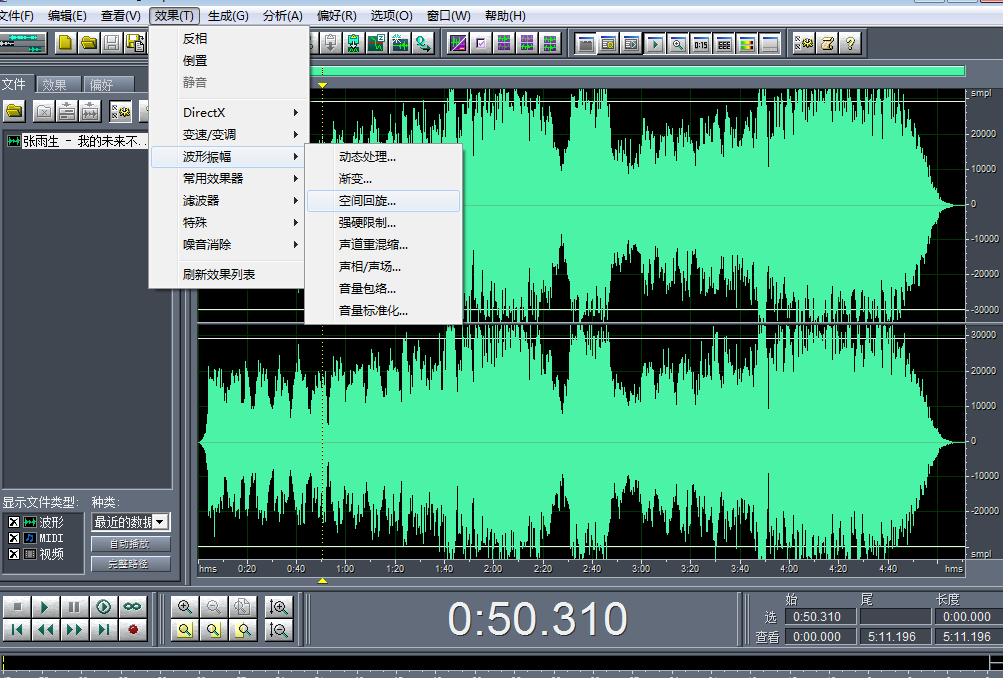Click the circled play-to-end button
This screenshot has width=1003, height=678.
(x=103, y=606)
